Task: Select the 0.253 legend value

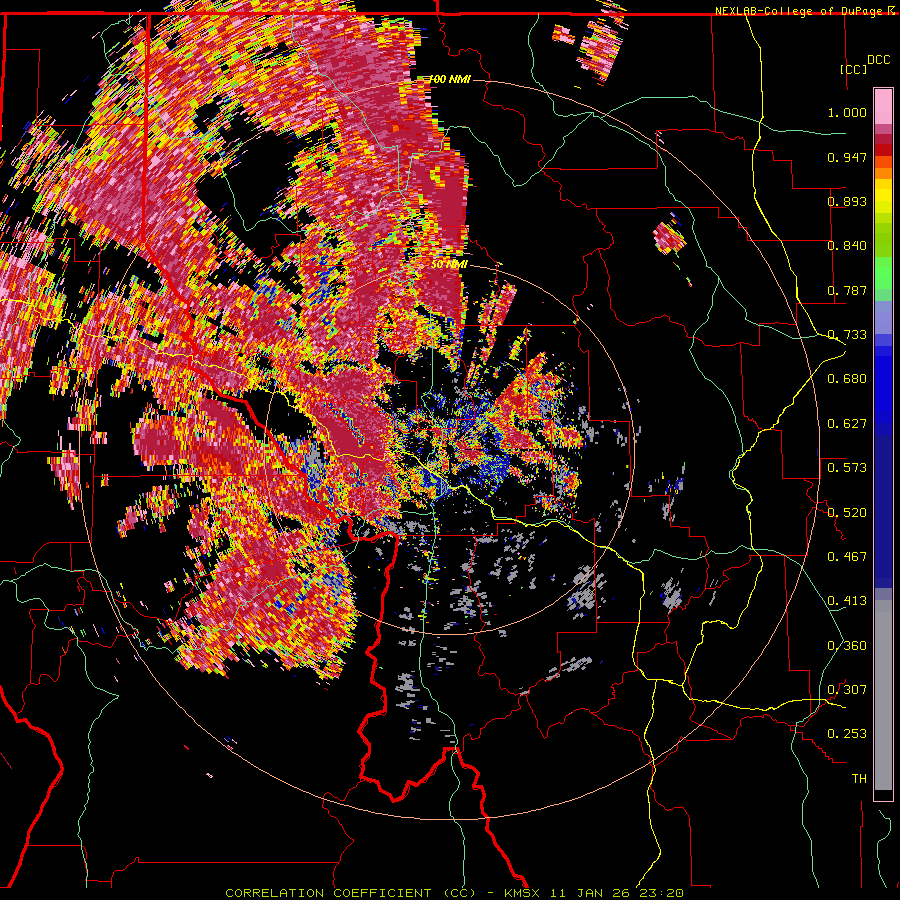Action: [847, 734]
